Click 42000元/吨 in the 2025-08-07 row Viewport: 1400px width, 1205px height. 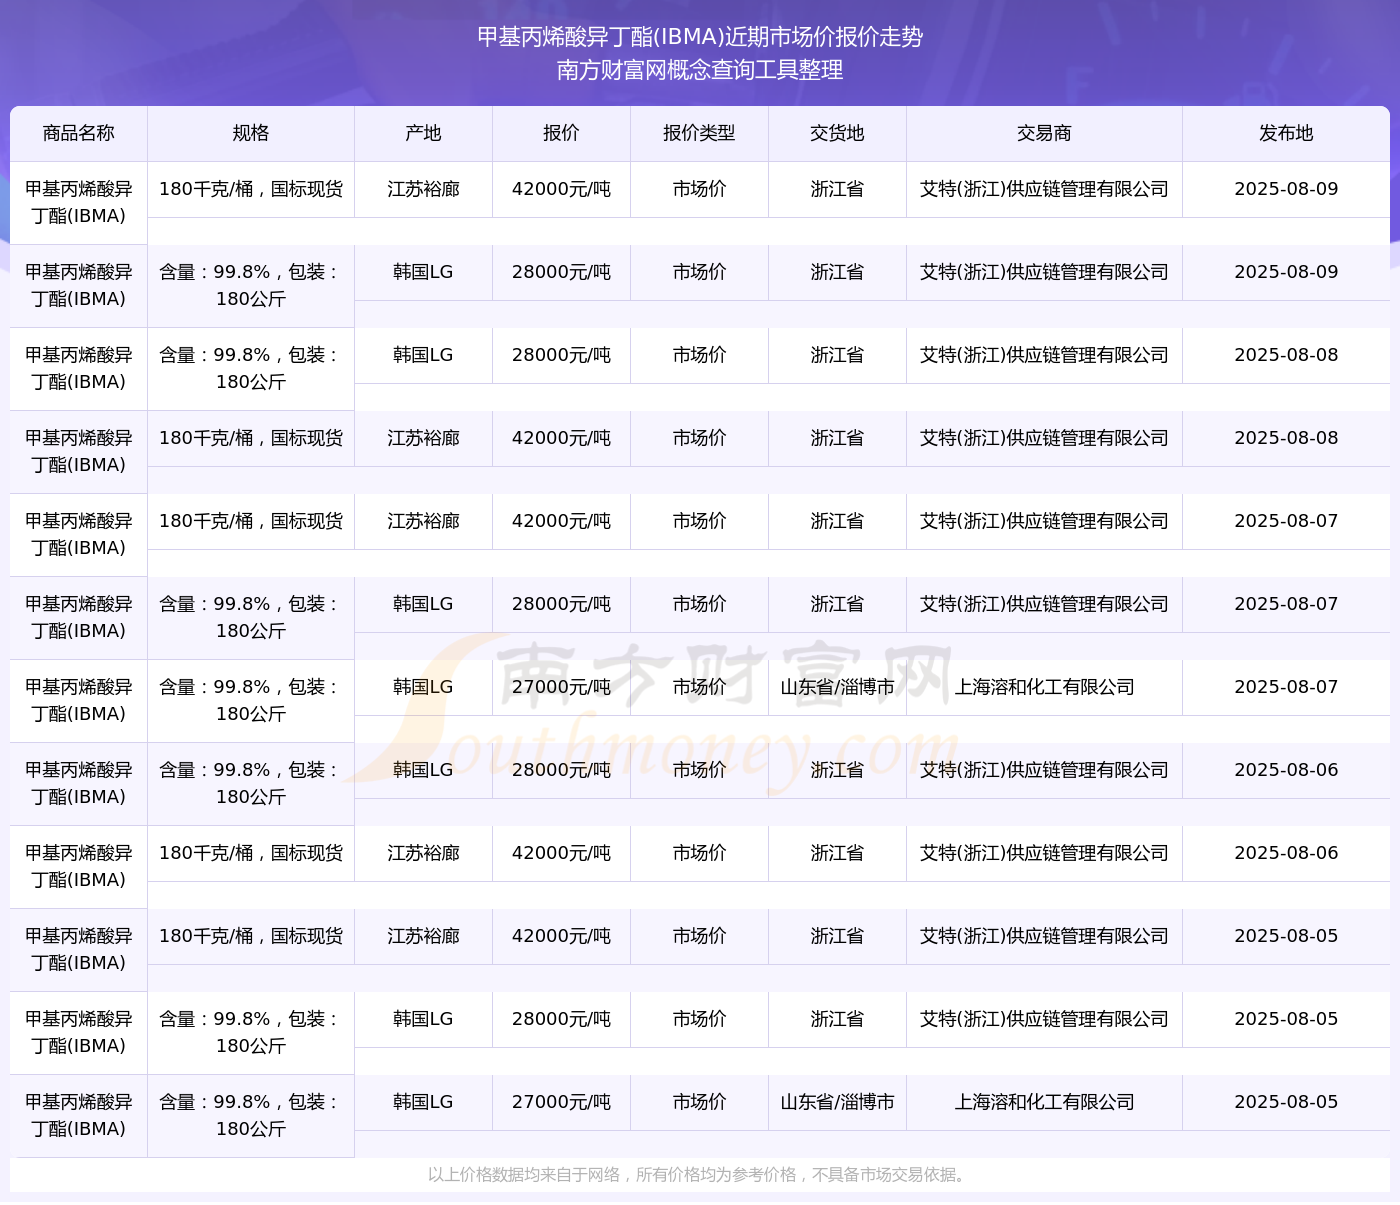561,521
